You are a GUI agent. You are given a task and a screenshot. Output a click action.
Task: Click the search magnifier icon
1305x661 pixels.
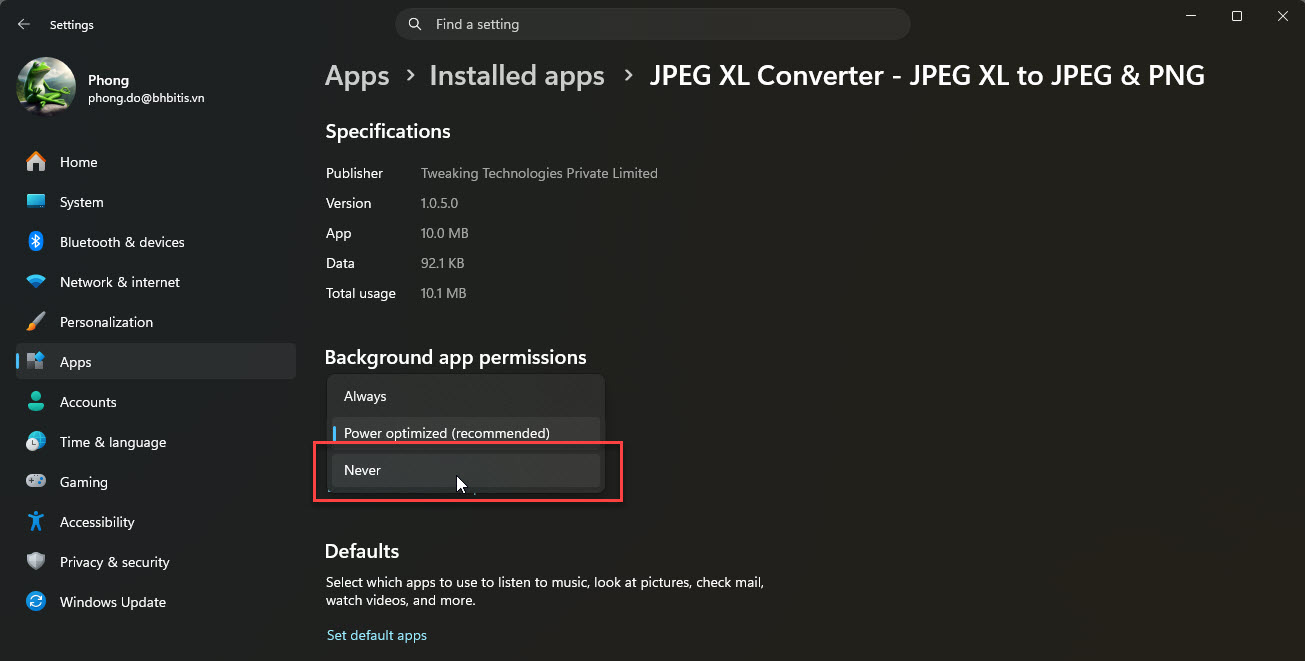click(414, 24)
